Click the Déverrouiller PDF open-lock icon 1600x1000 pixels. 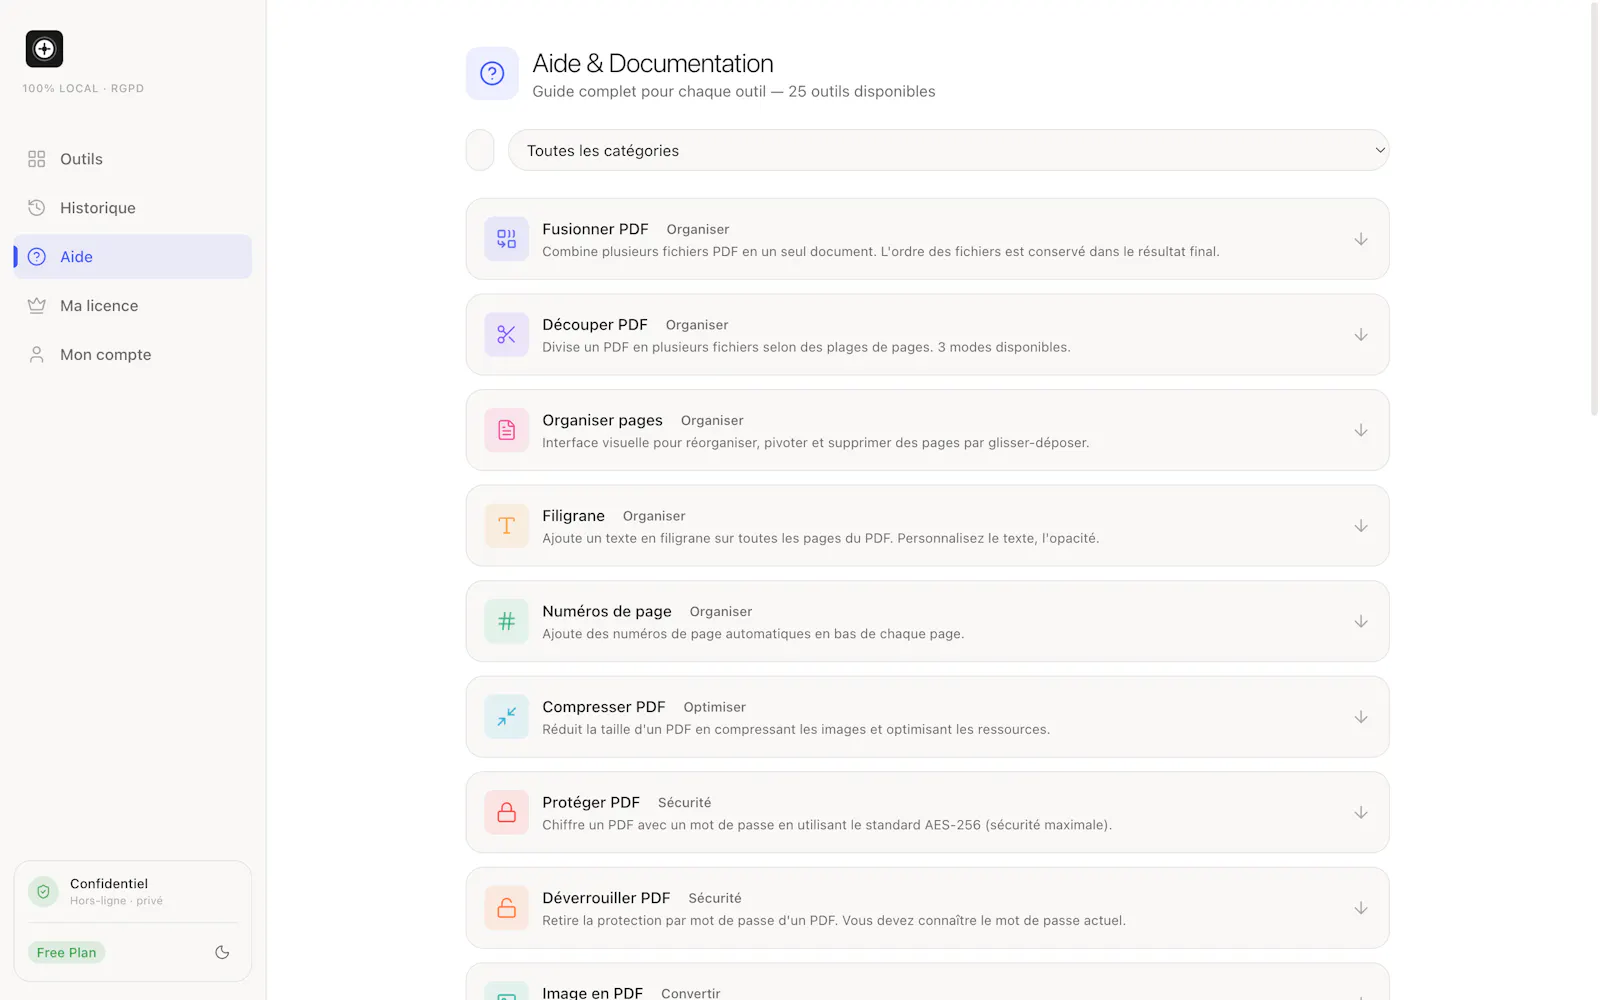tap(507, 908)
